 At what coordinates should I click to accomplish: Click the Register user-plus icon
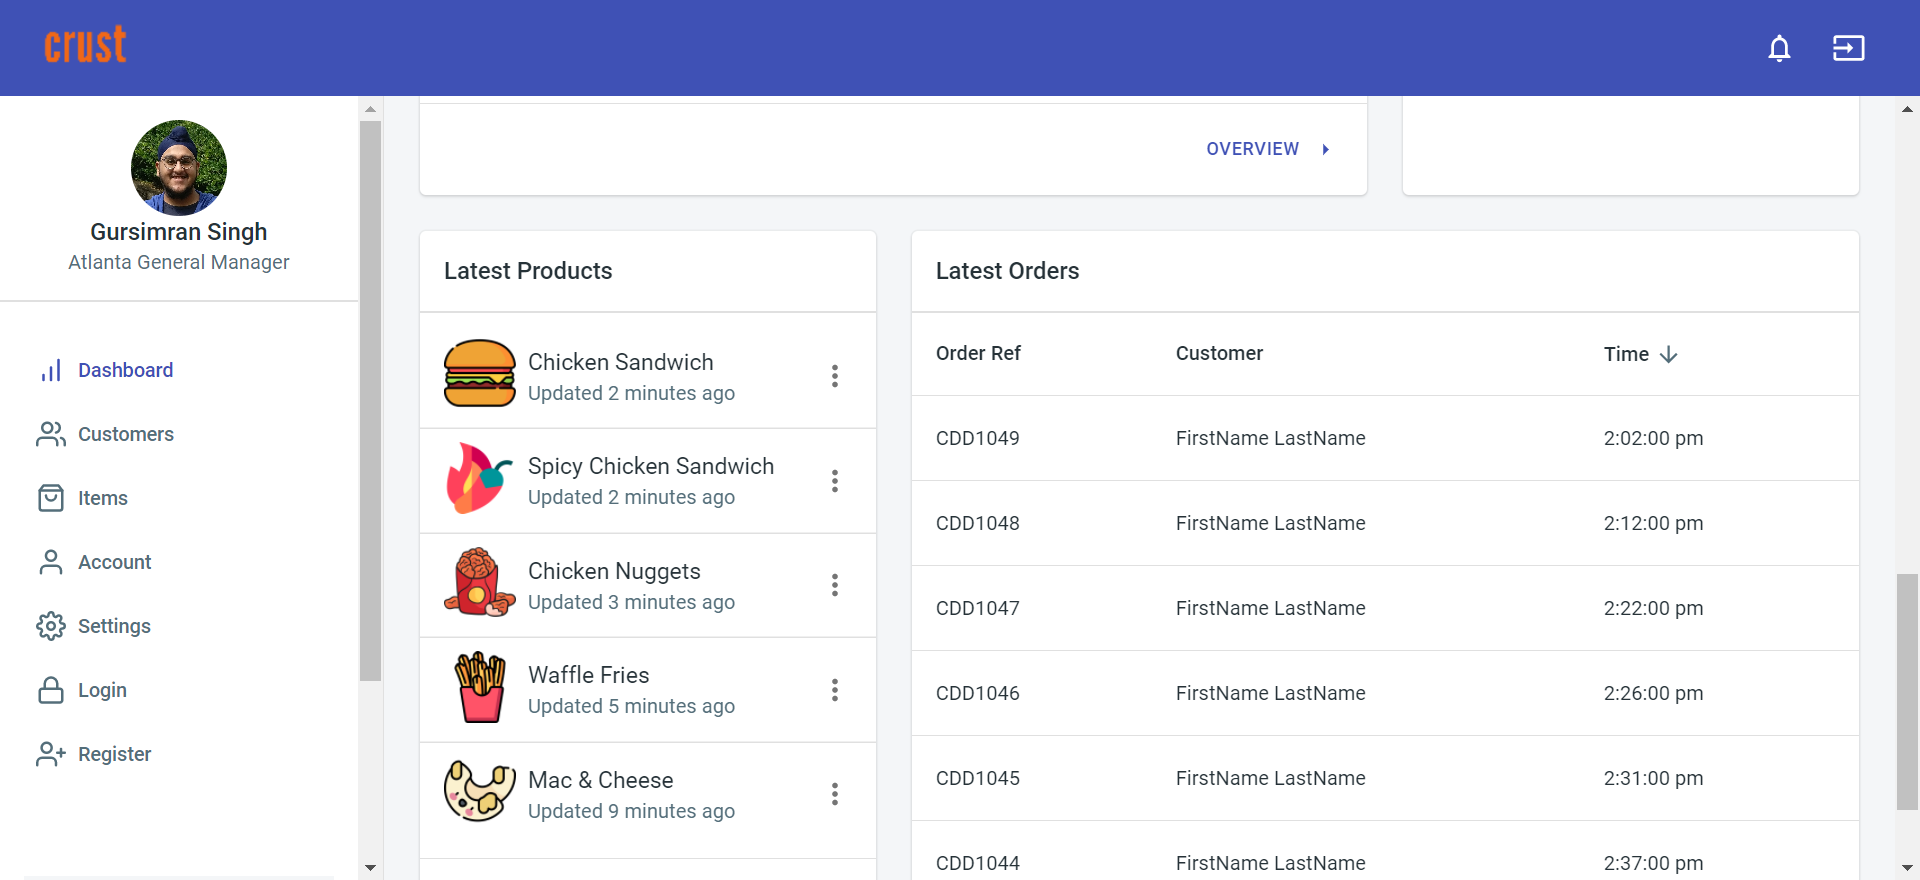click(x=51, y=754)
